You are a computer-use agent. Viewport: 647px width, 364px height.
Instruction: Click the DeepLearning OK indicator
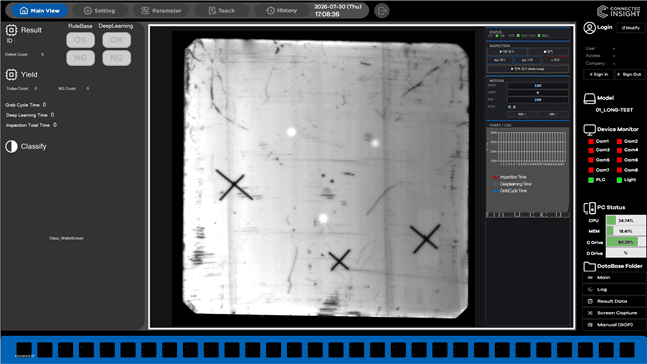[x=116, y=40]
